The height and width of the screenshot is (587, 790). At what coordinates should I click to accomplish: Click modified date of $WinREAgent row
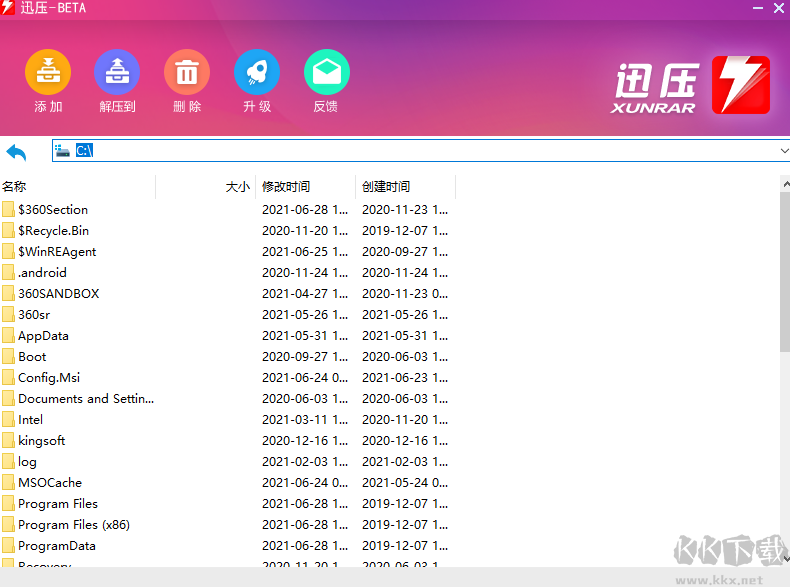(305, 251)
